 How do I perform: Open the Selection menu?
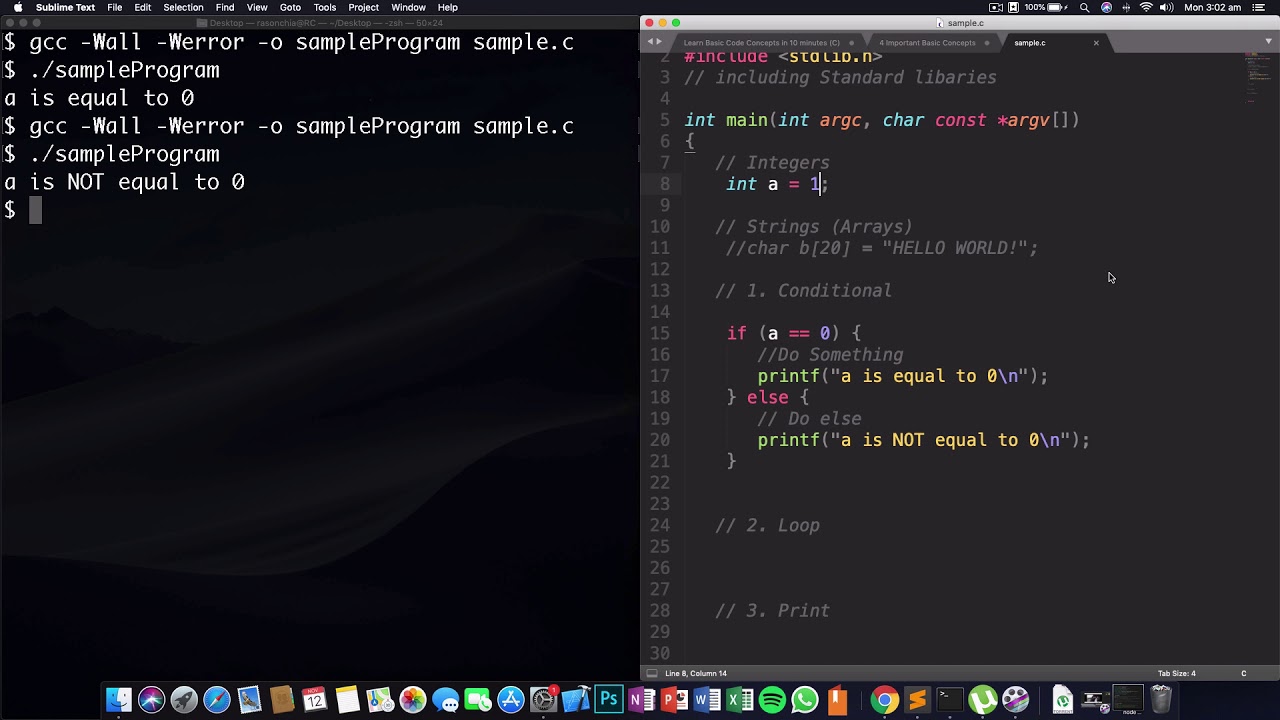coord(183,7)
